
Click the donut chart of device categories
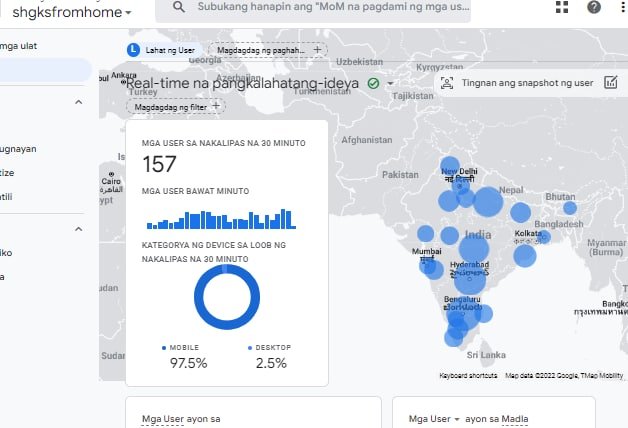tap(226, 297)
